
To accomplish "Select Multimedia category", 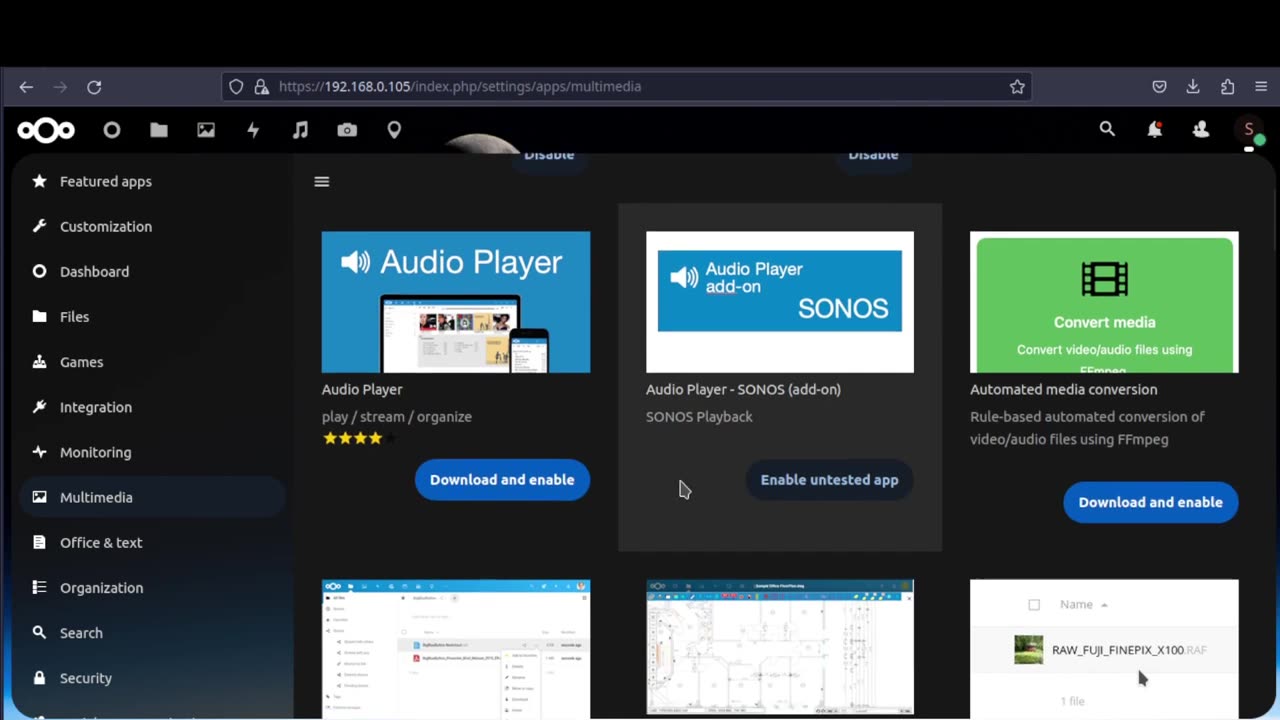I will point(152,497).
